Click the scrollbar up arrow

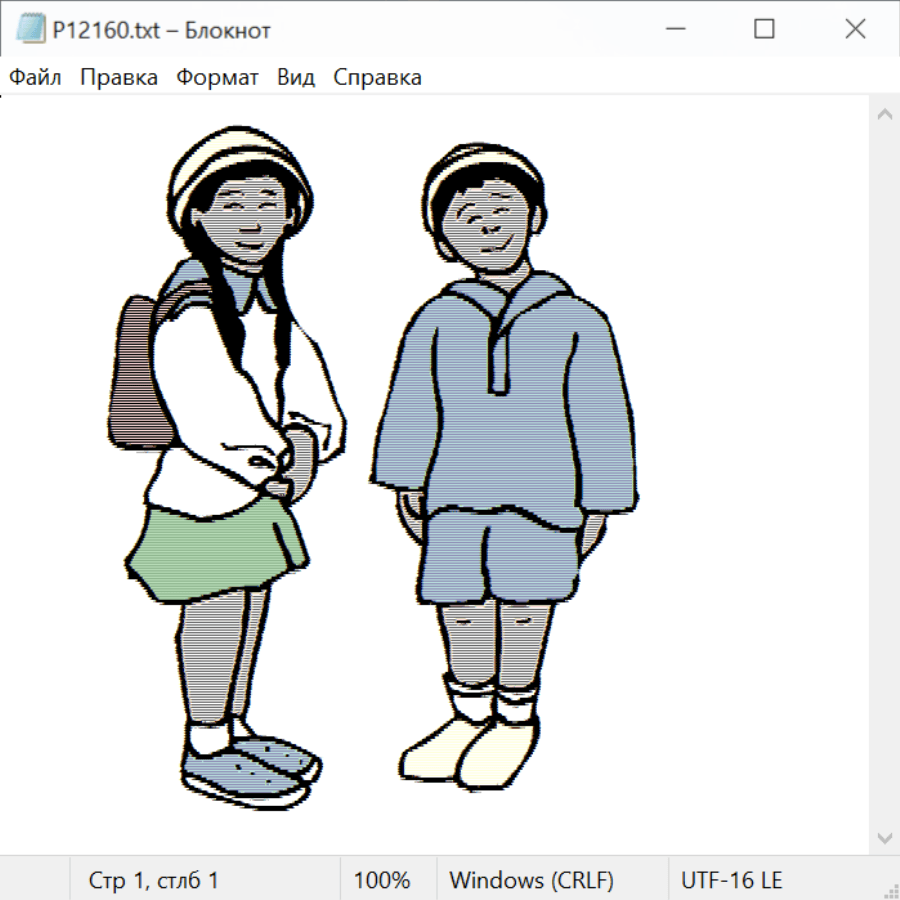[884, 115]
